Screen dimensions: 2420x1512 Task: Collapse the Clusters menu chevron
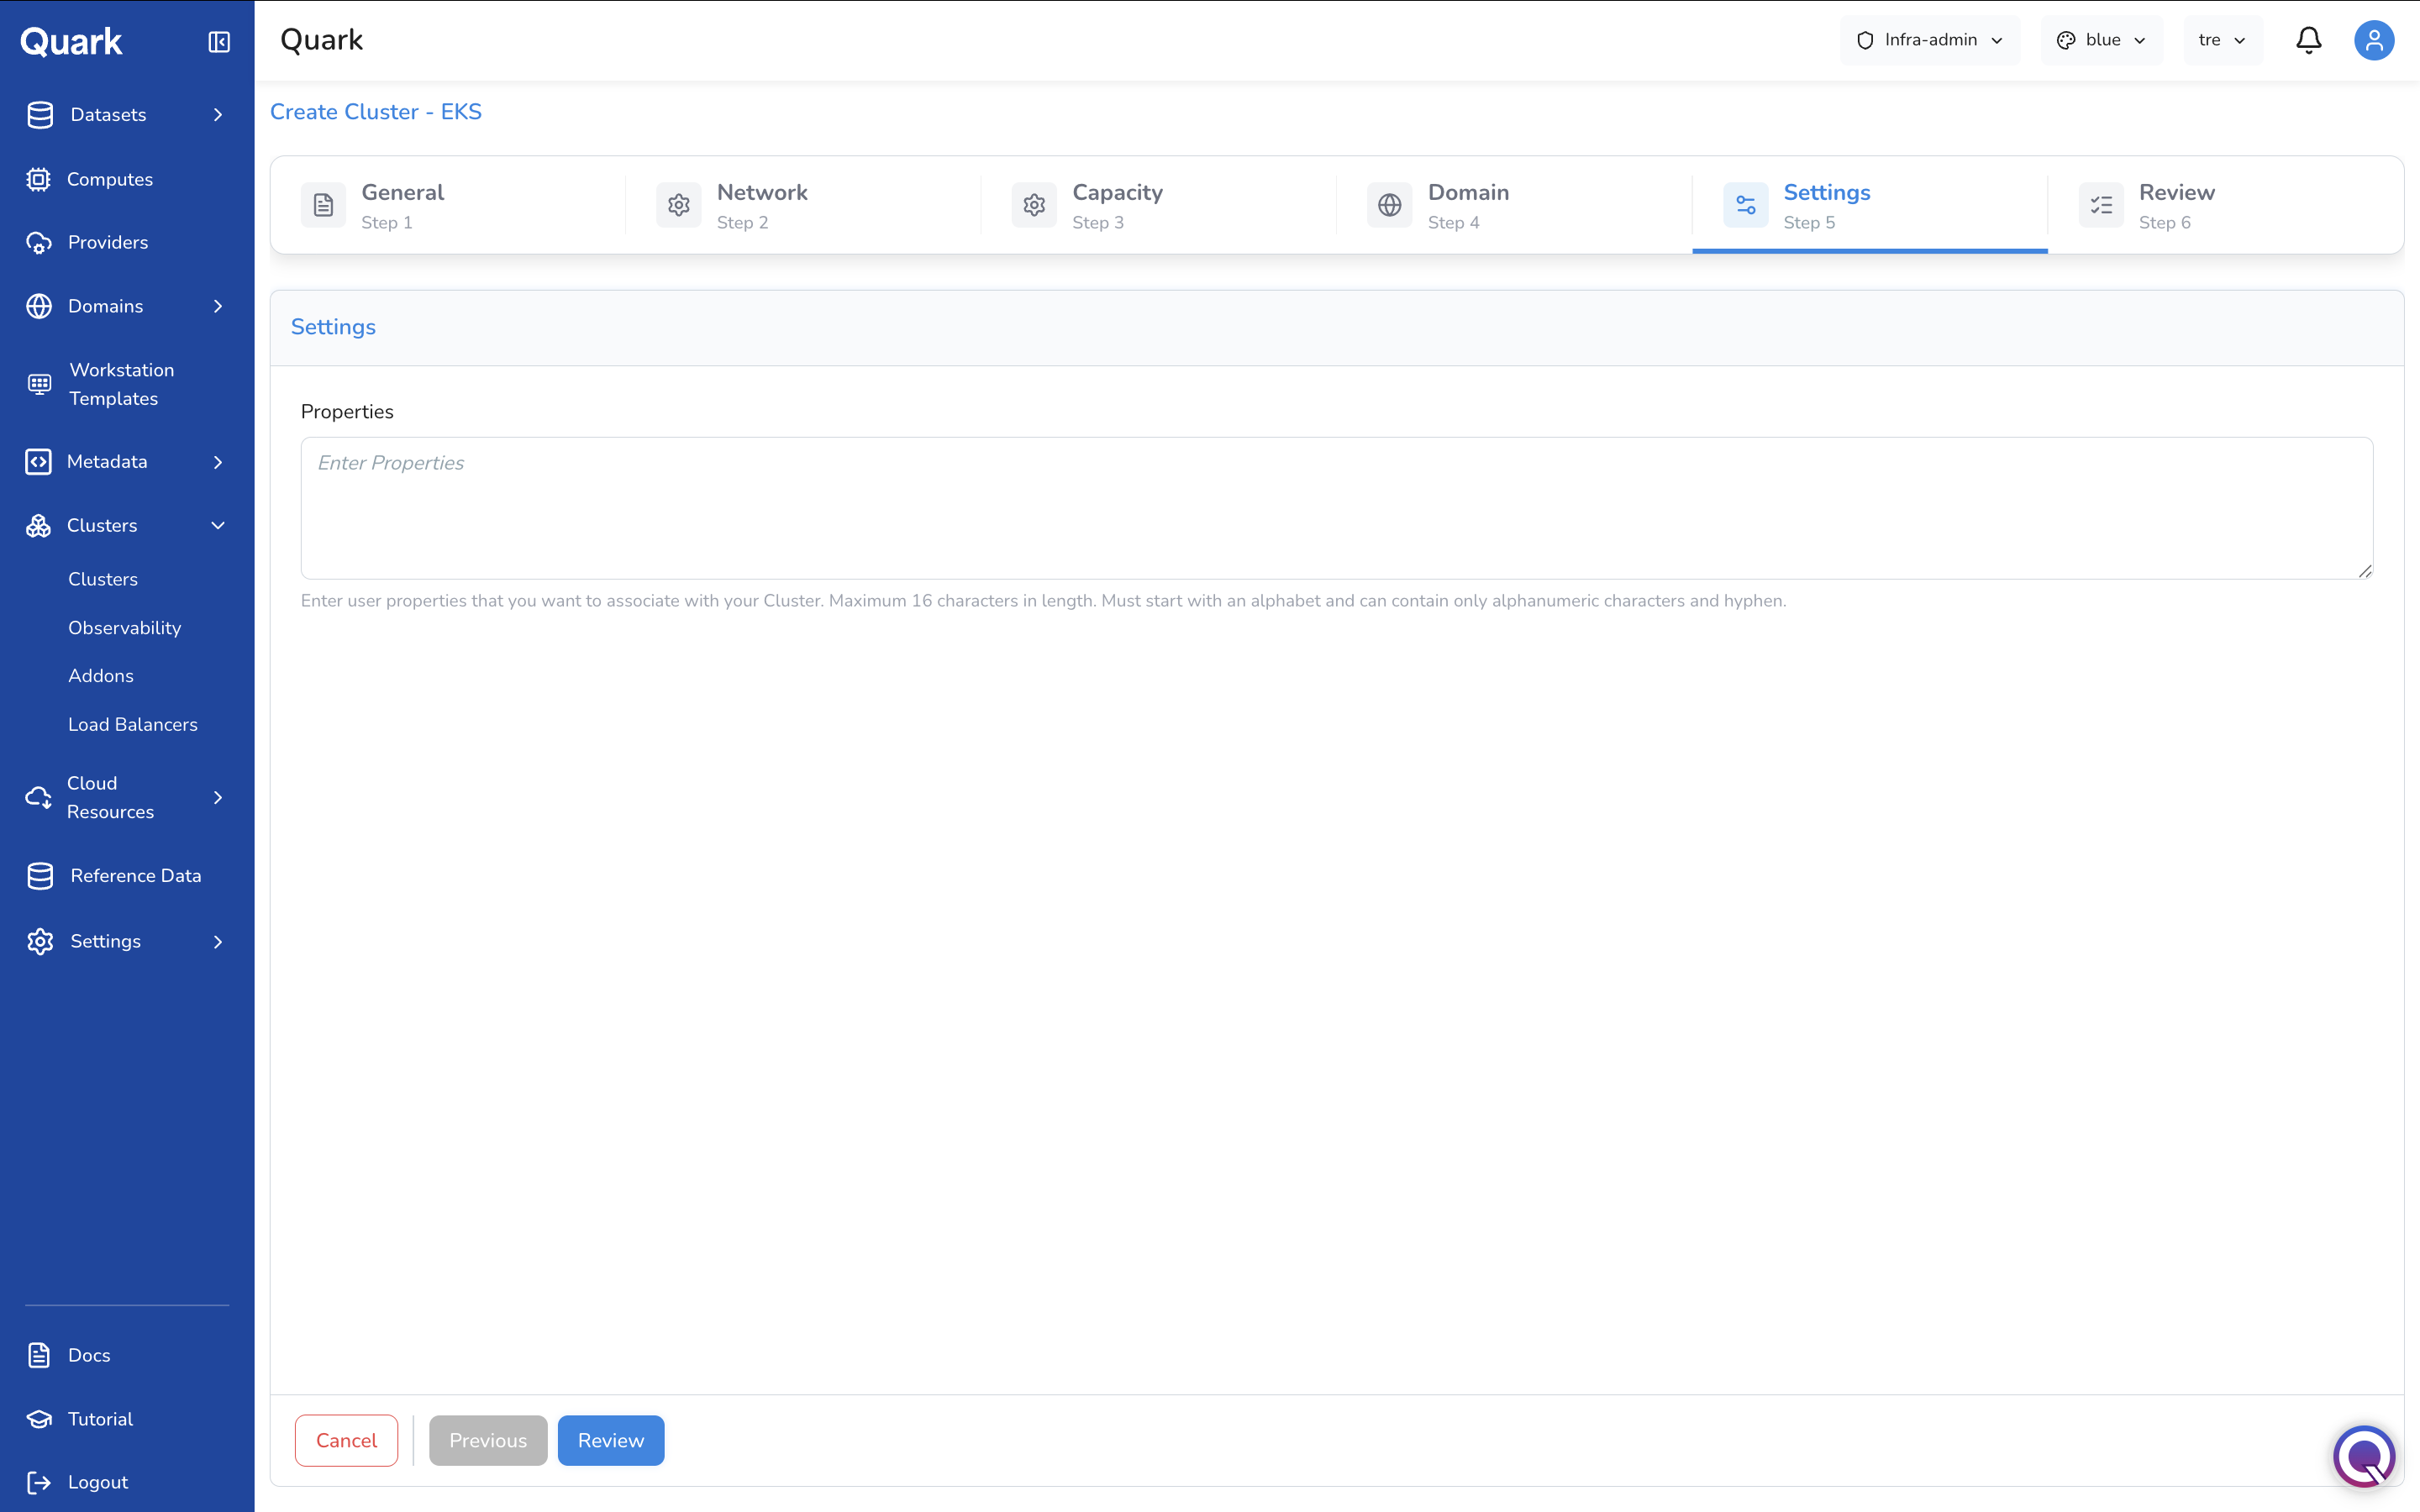pyautogui.click(x=218, y=526)
